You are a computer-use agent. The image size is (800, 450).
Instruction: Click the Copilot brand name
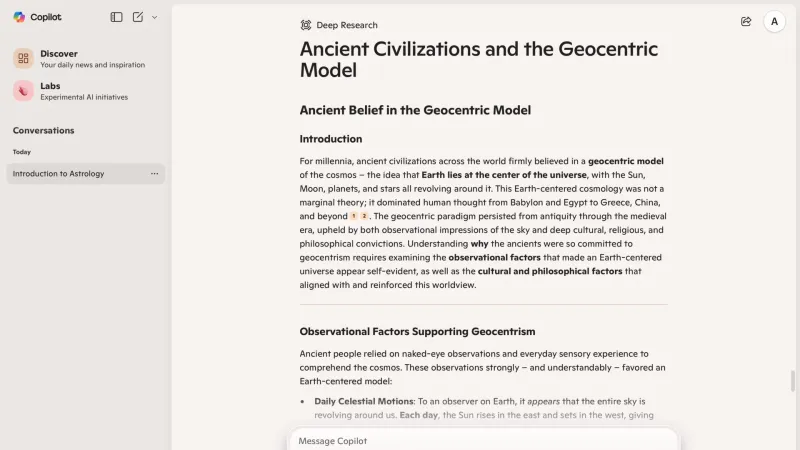click(x=46, y=17)
